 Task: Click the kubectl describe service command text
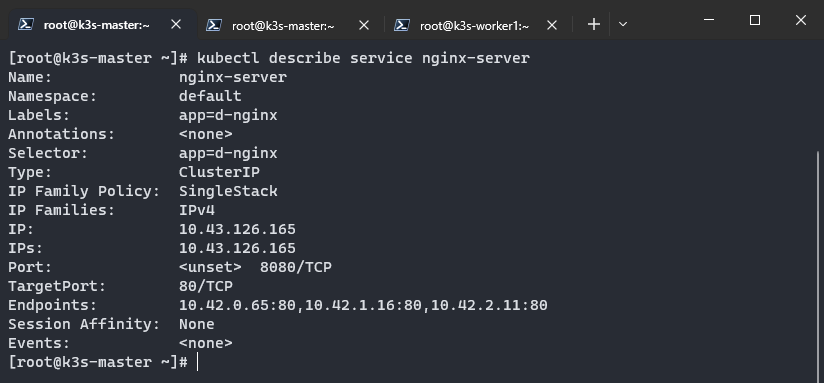coord(304,58)
